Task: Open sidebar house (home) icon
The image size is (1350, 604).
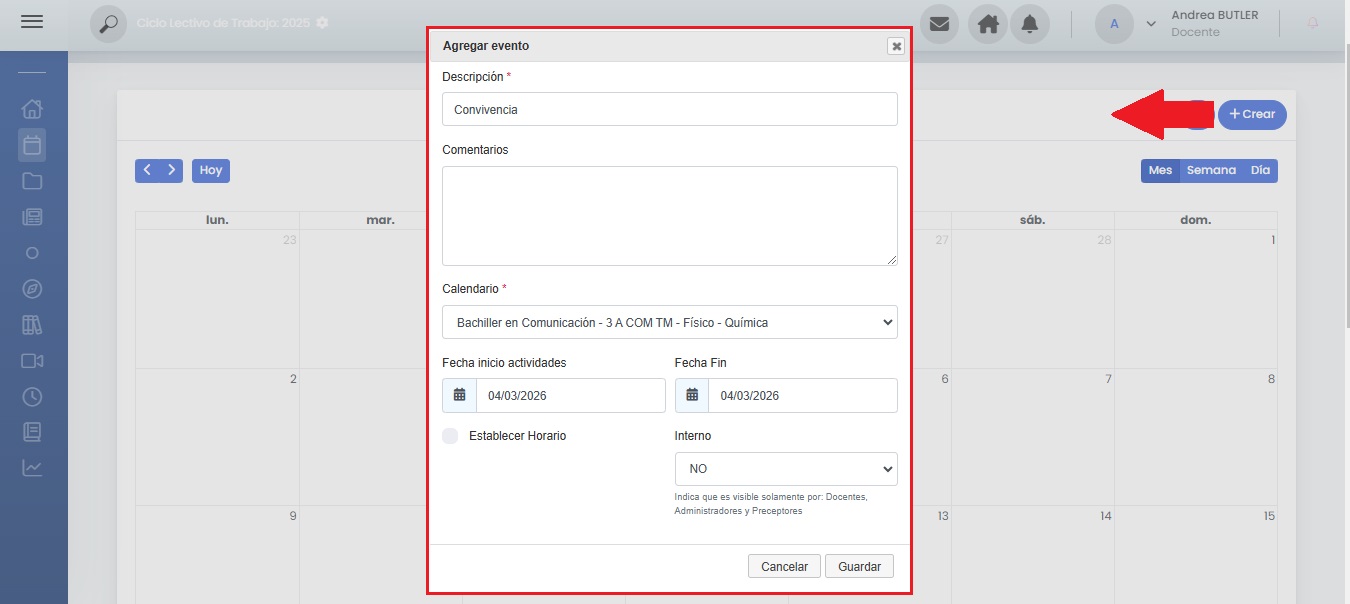Action: (x=32, y=109)
